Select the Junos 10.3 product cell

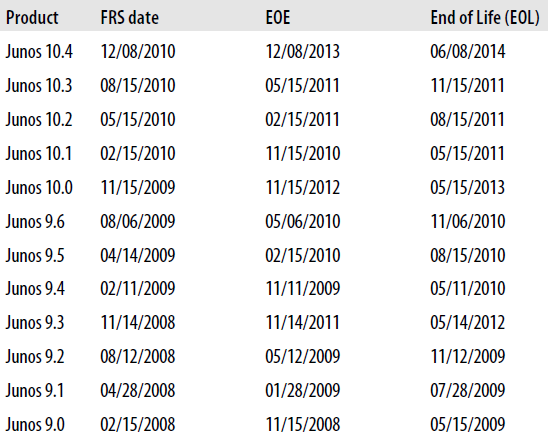coord(39,85)
